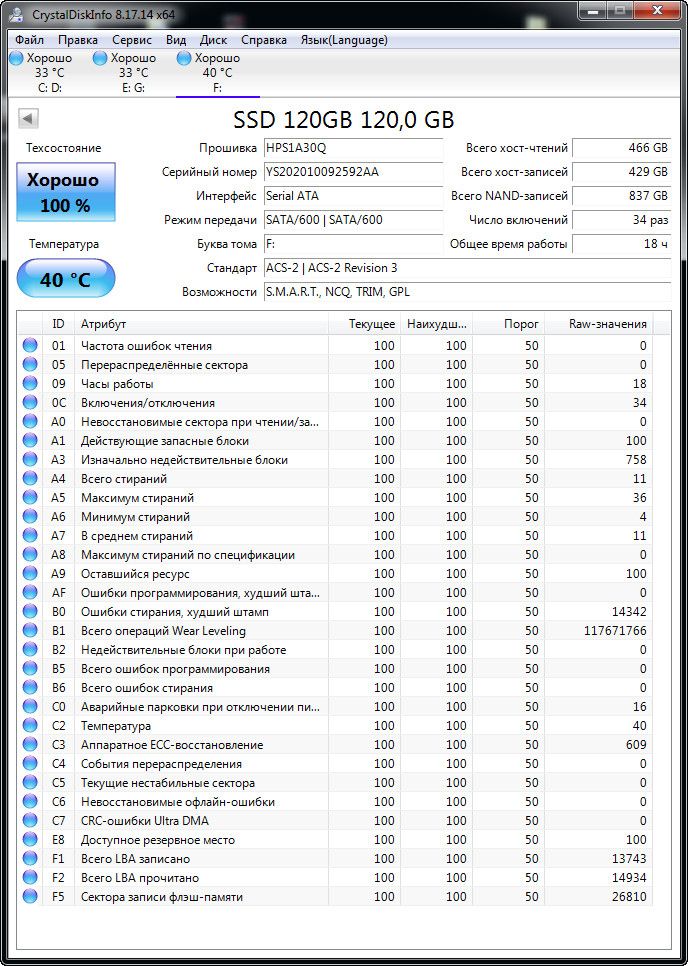Click the status orb for attribute B0

[30, 612]
